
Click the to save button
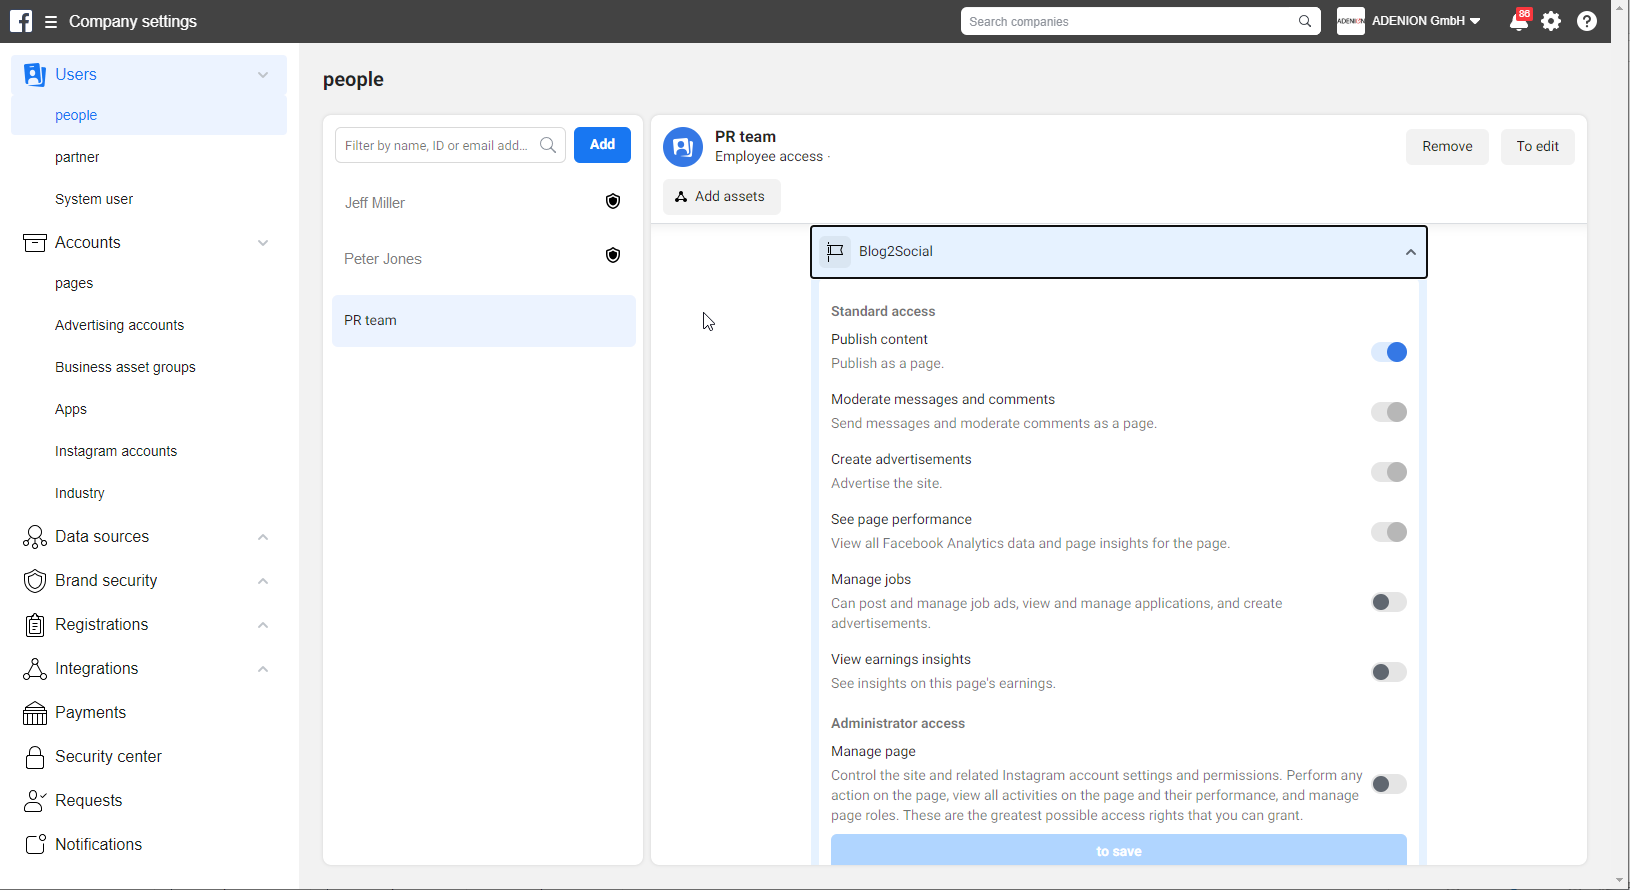1118,850
